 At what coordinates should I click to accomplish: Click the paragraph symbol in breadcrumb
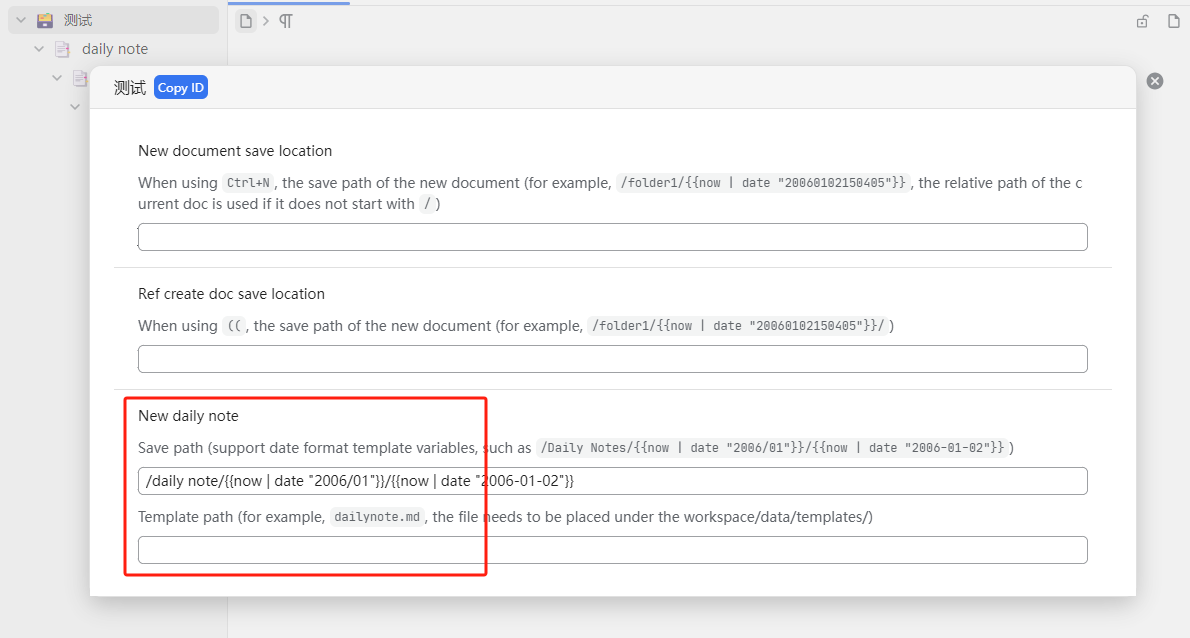286,21
